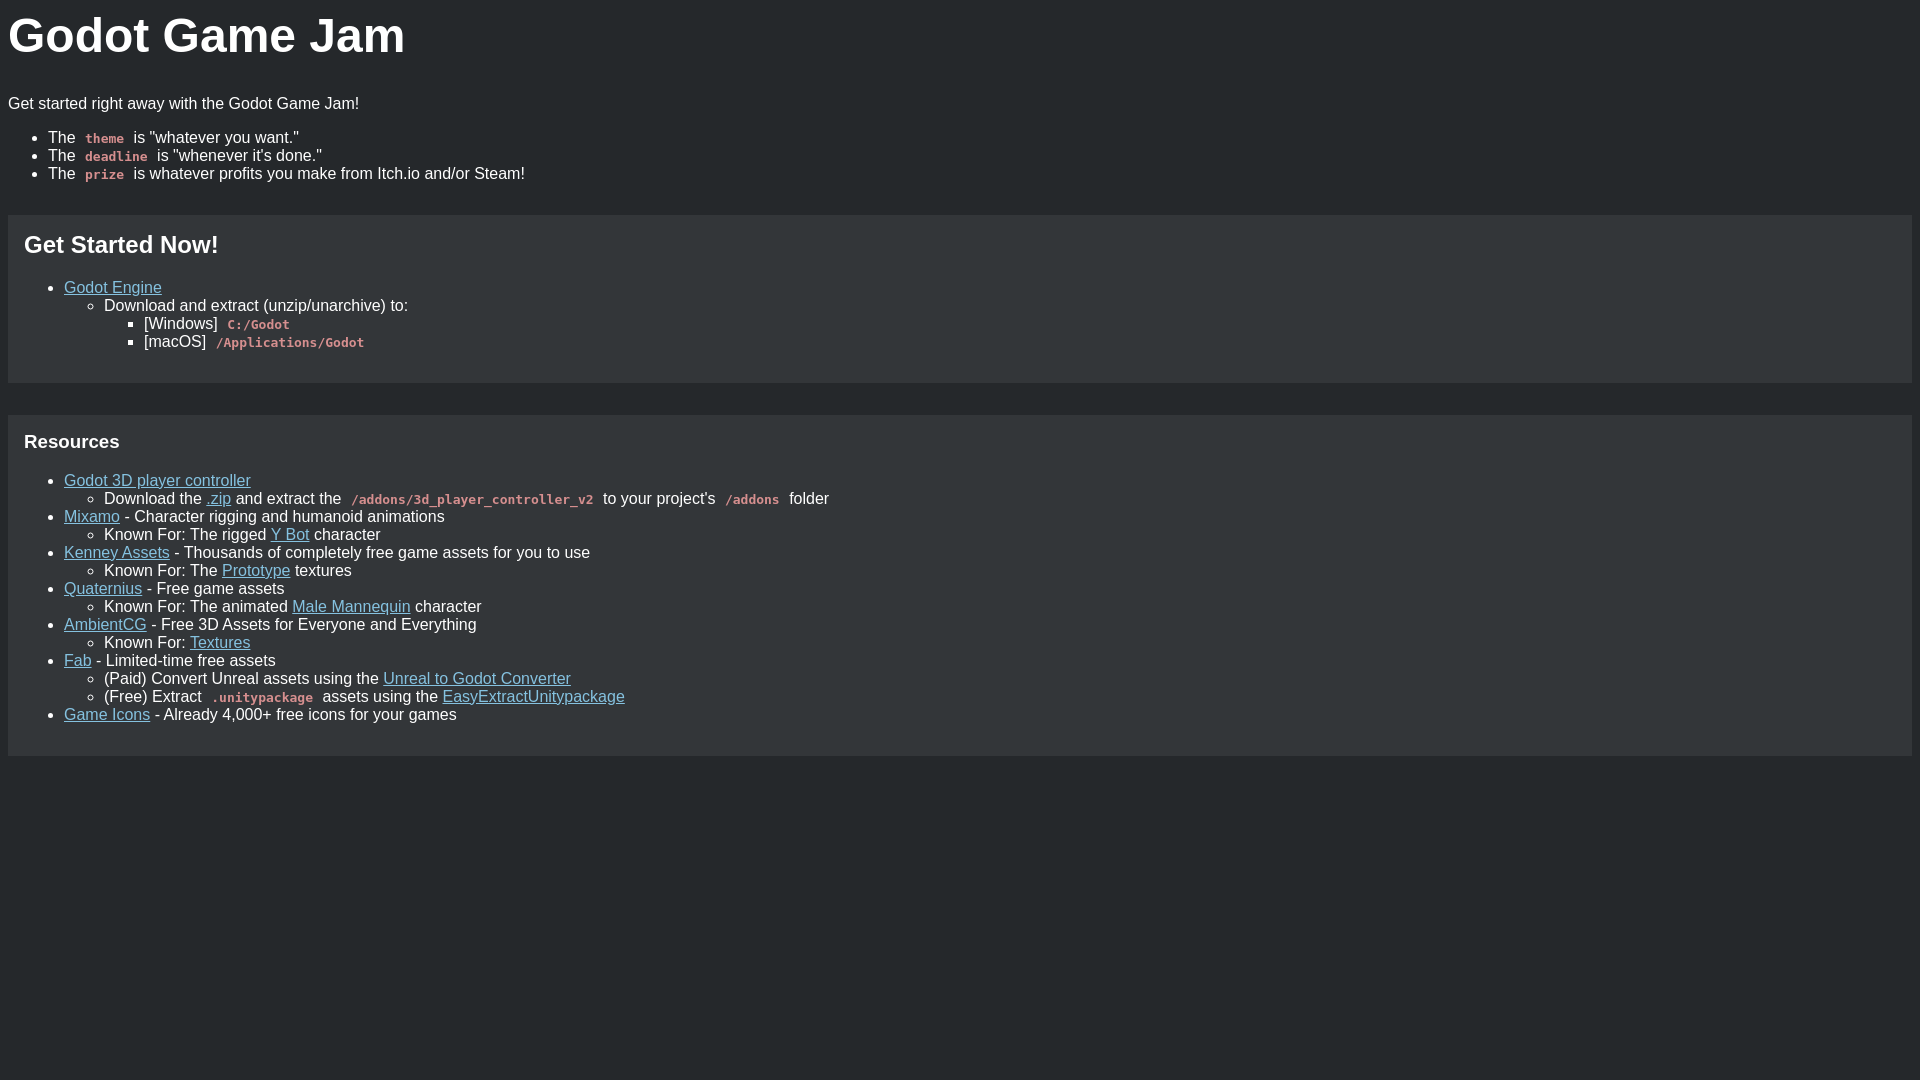Image resolution: width=1920 pixels, height=1080 pixels.
Task: Click 'Limited-time free assets' text
Action: tap(190, 661)
